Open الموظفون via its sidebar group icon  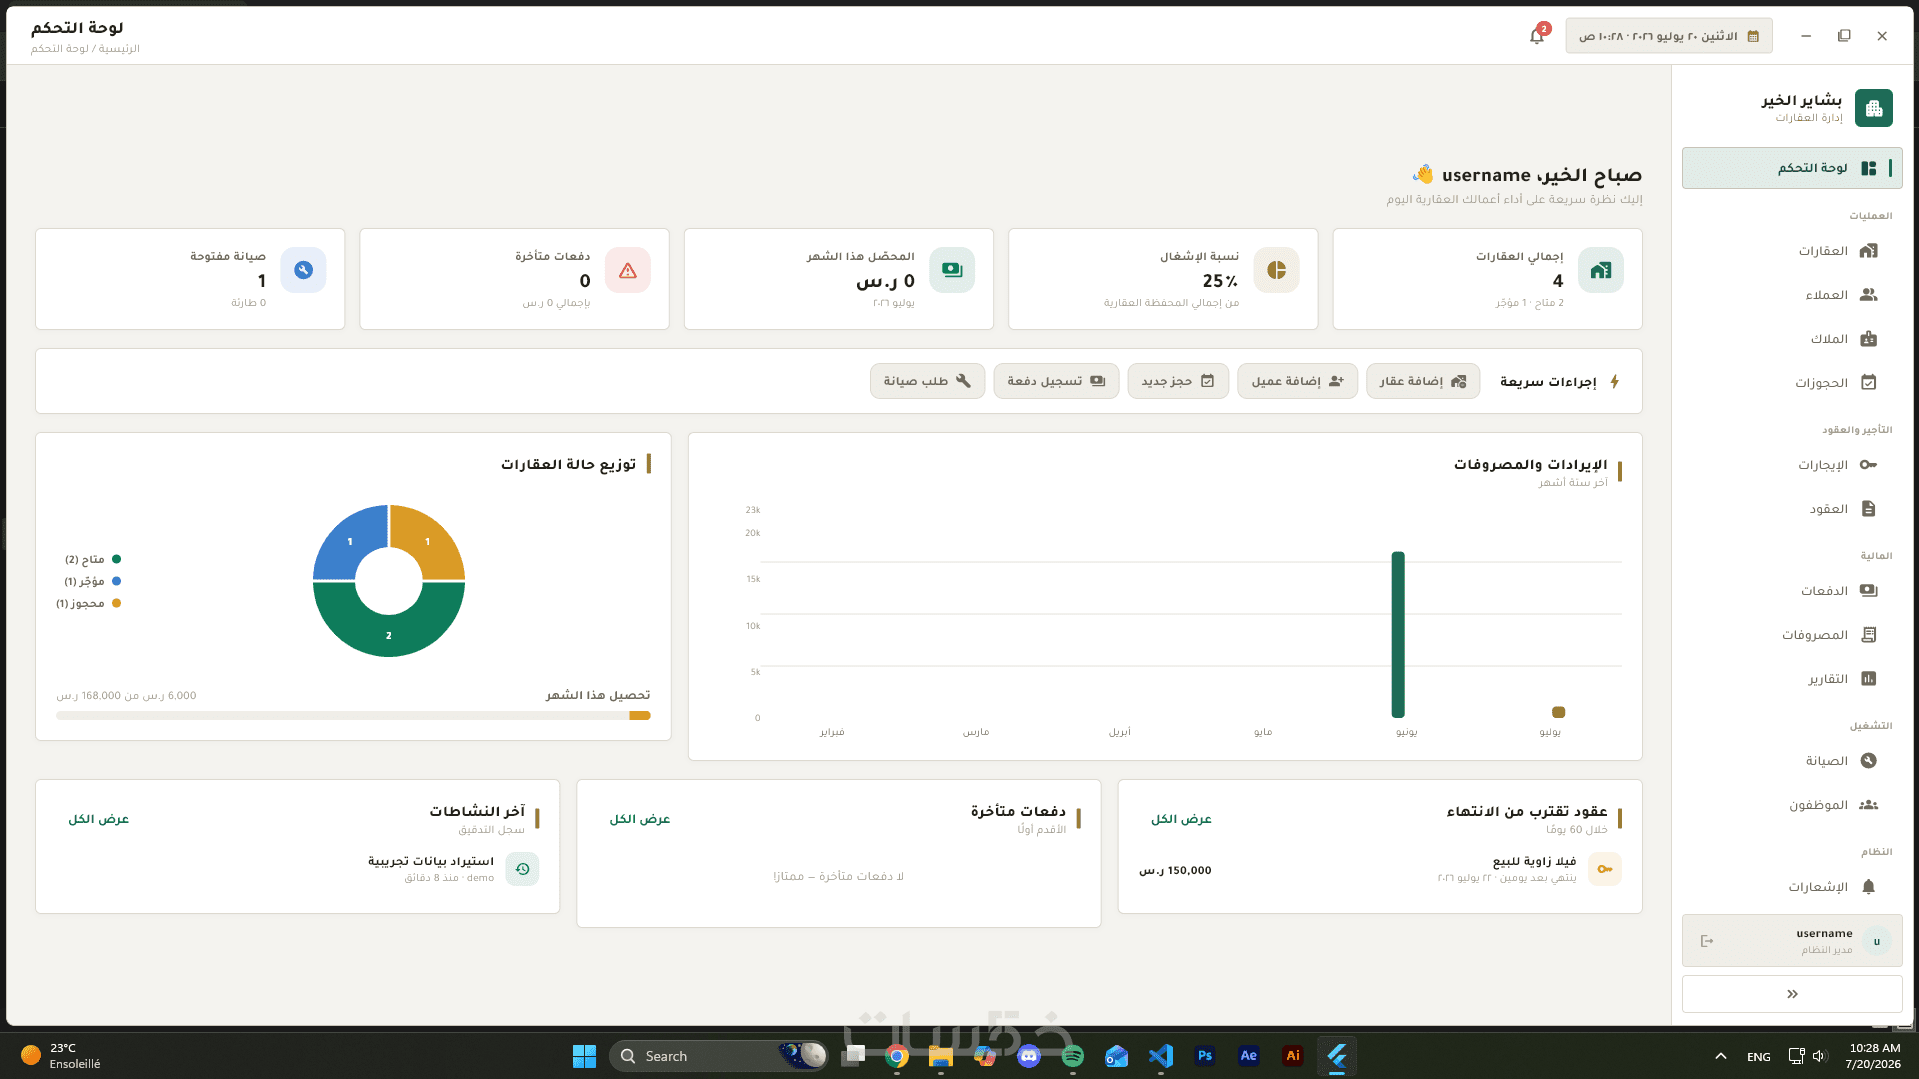point(1869,805)
